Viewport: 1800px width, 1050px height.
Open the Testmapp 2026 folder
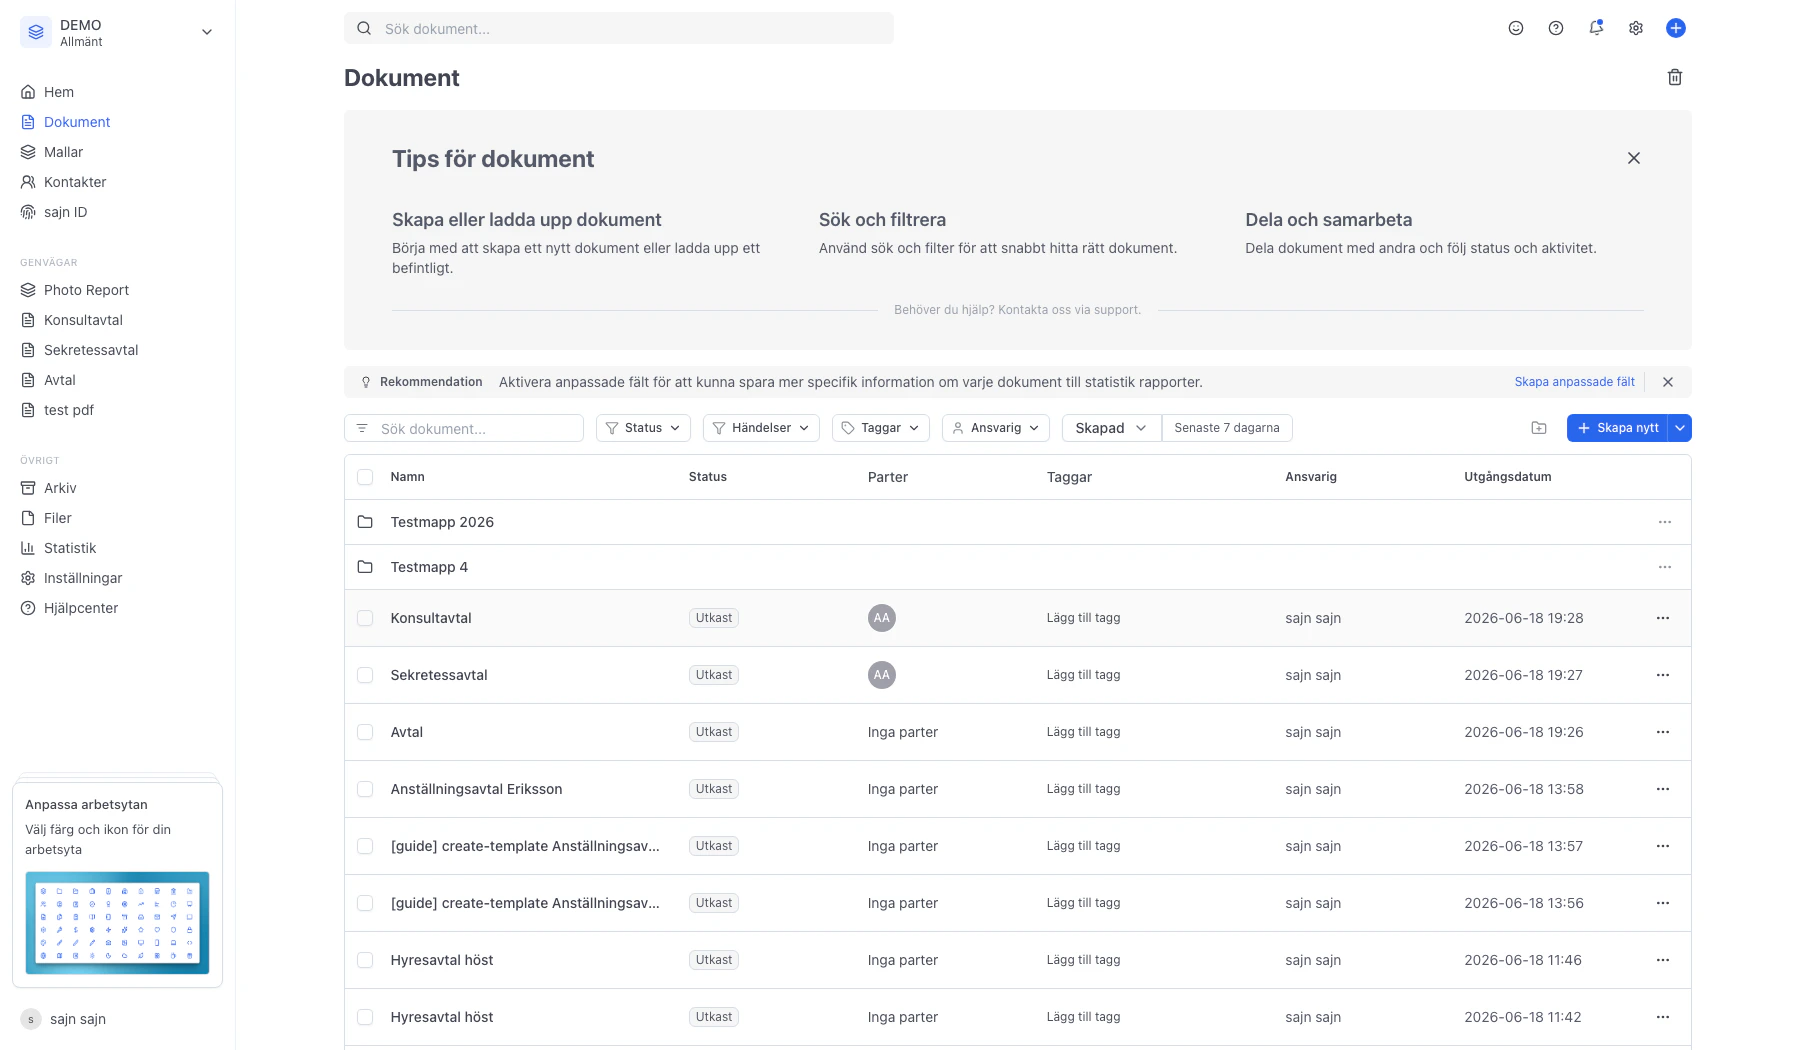(442, 522)
